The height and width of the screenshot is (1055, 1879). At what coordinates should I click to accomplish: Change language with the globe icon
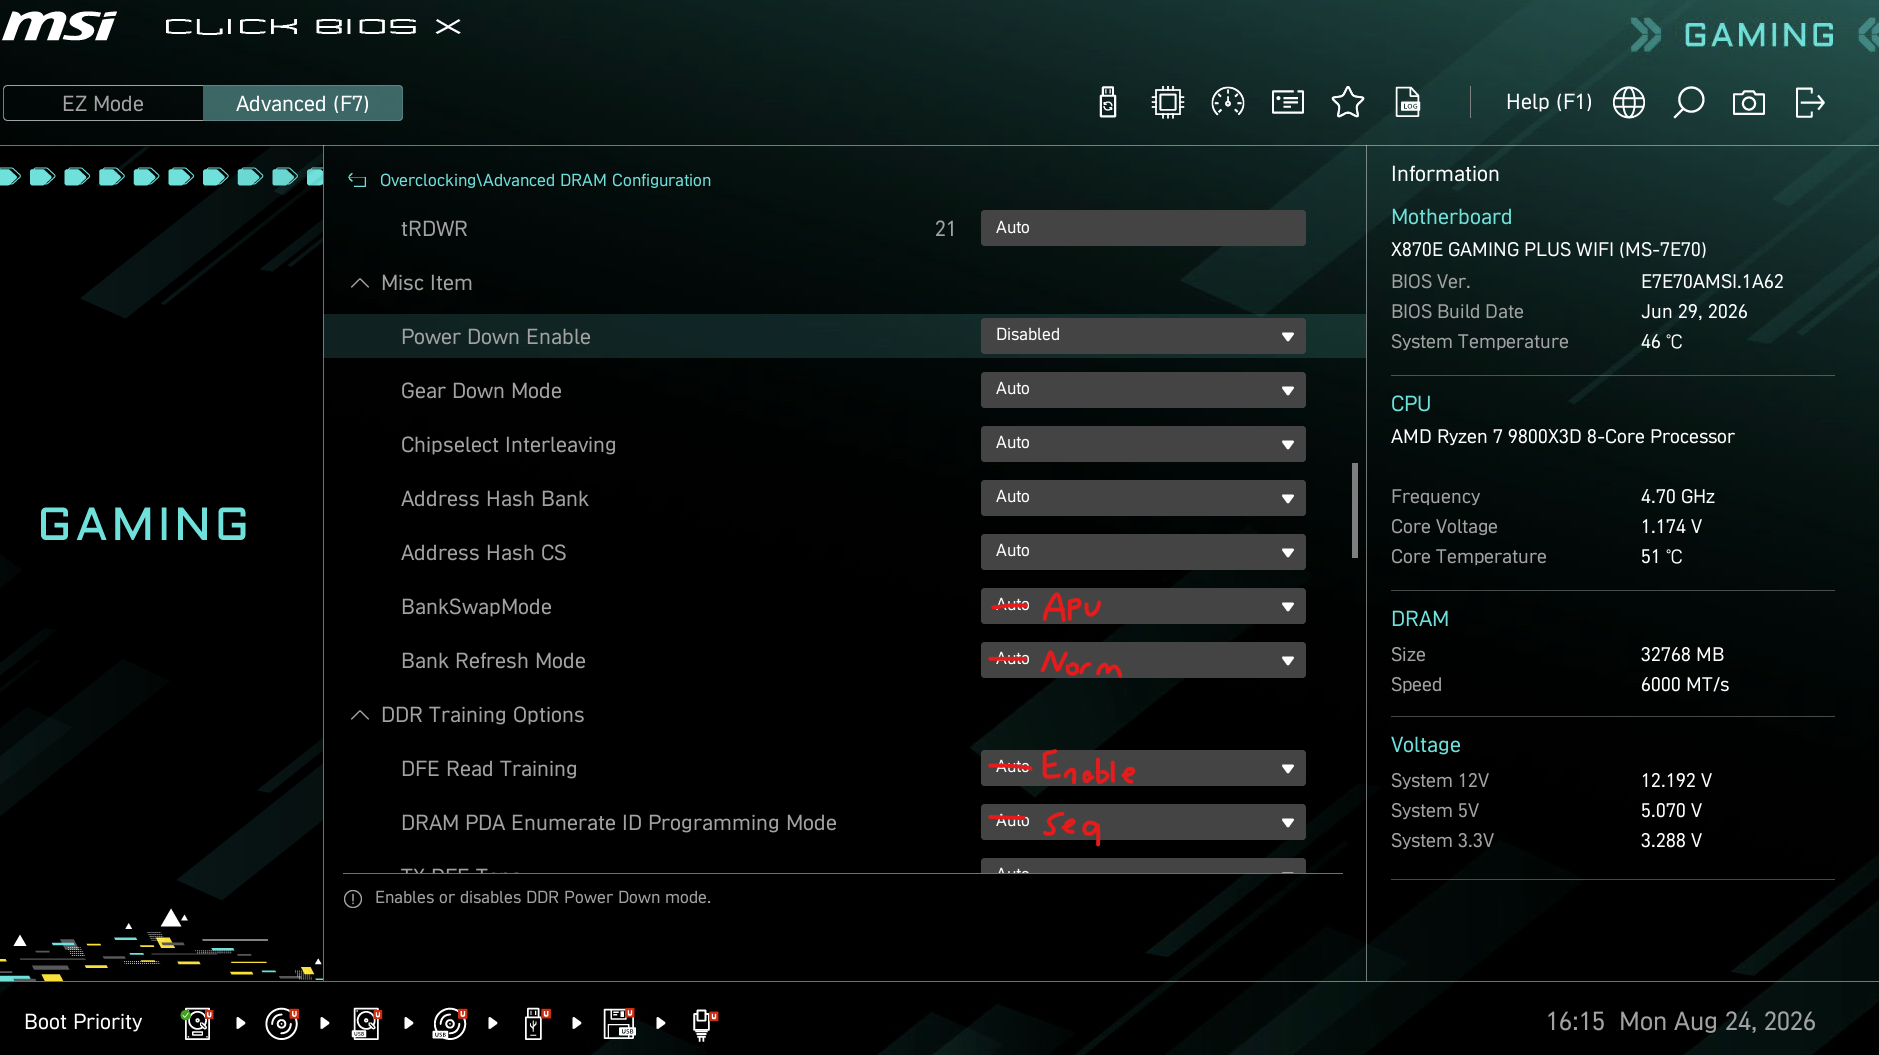point(1629,102)
